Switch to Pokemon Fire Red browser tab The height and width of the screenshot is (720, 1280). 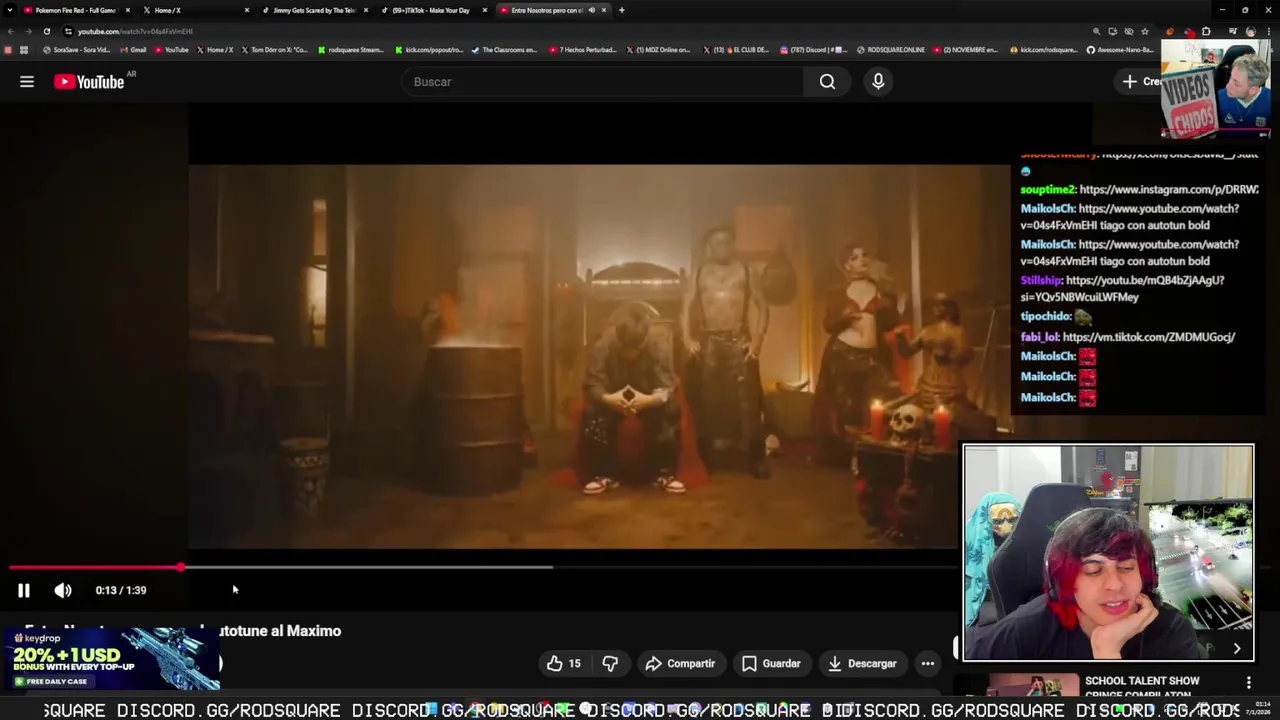point(76,10)
